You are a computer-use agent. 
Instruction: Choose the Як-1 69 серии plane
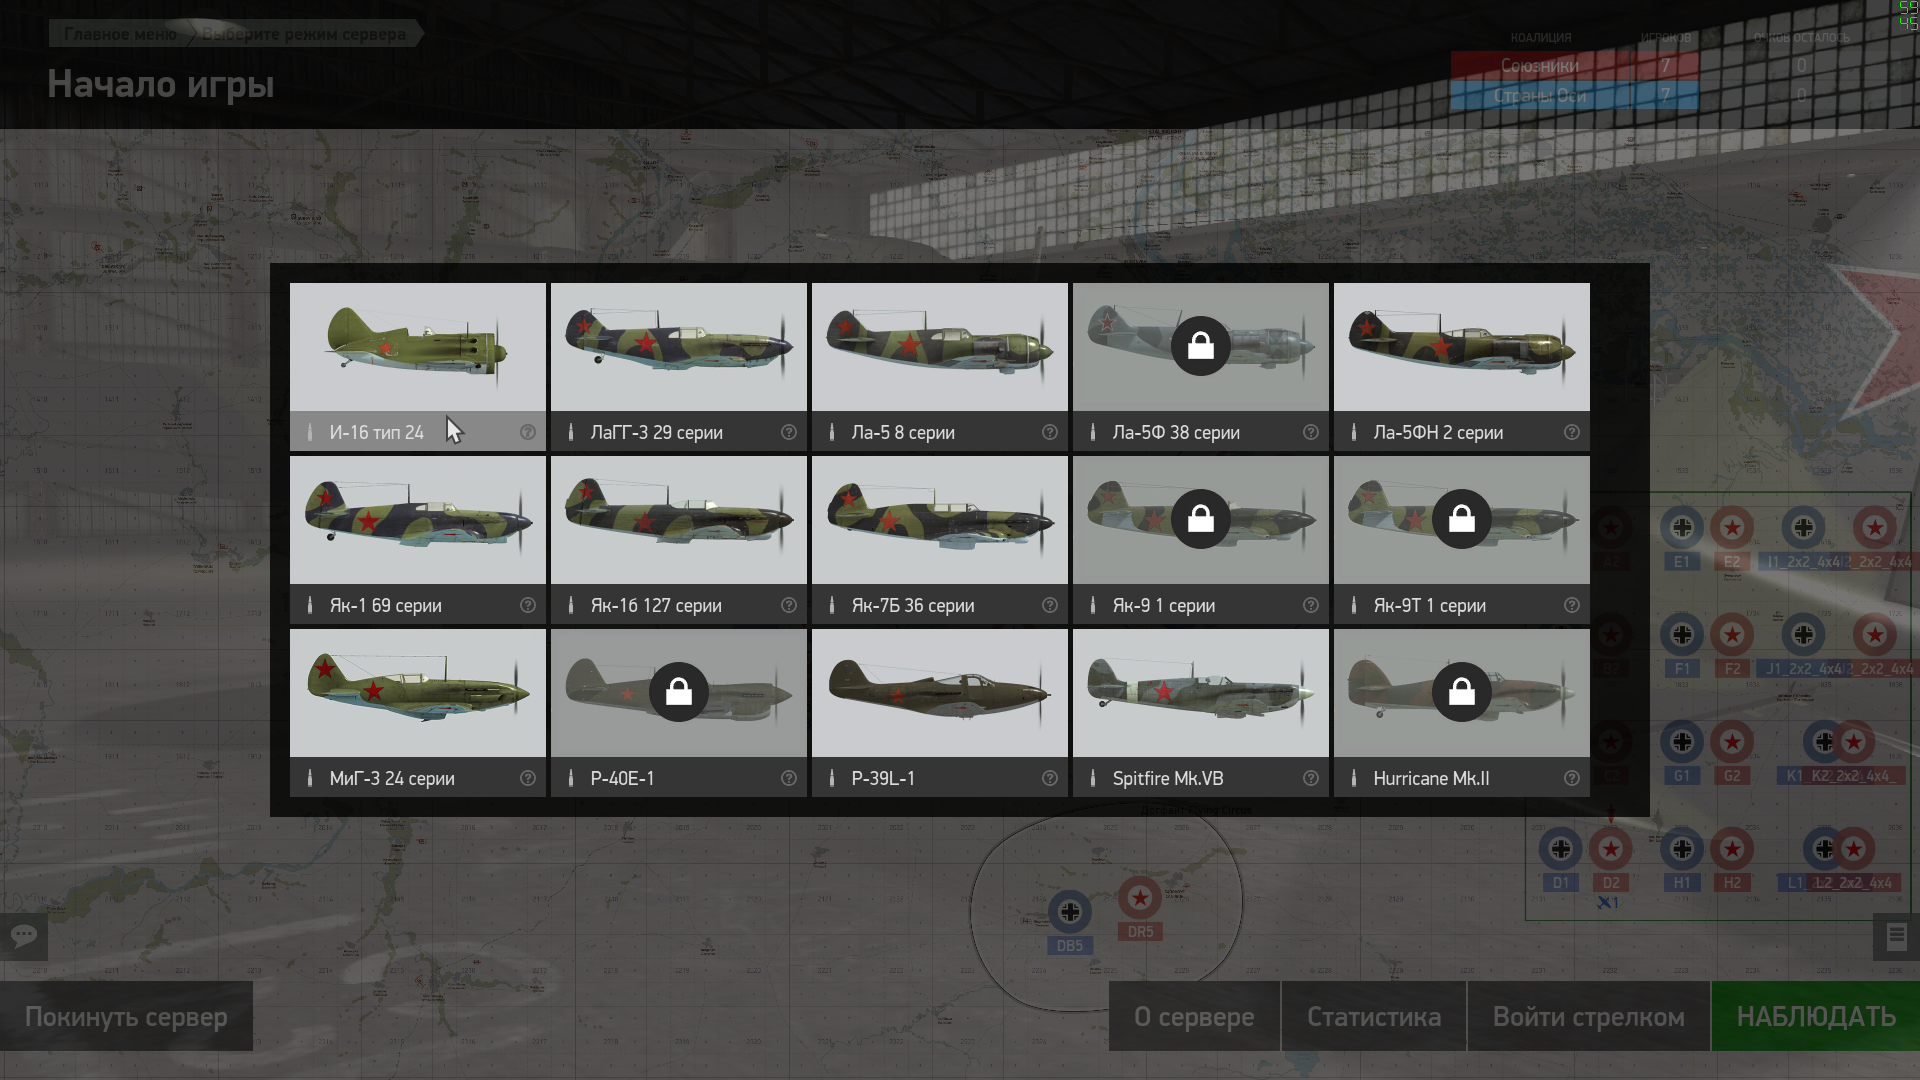click(417, 539)
